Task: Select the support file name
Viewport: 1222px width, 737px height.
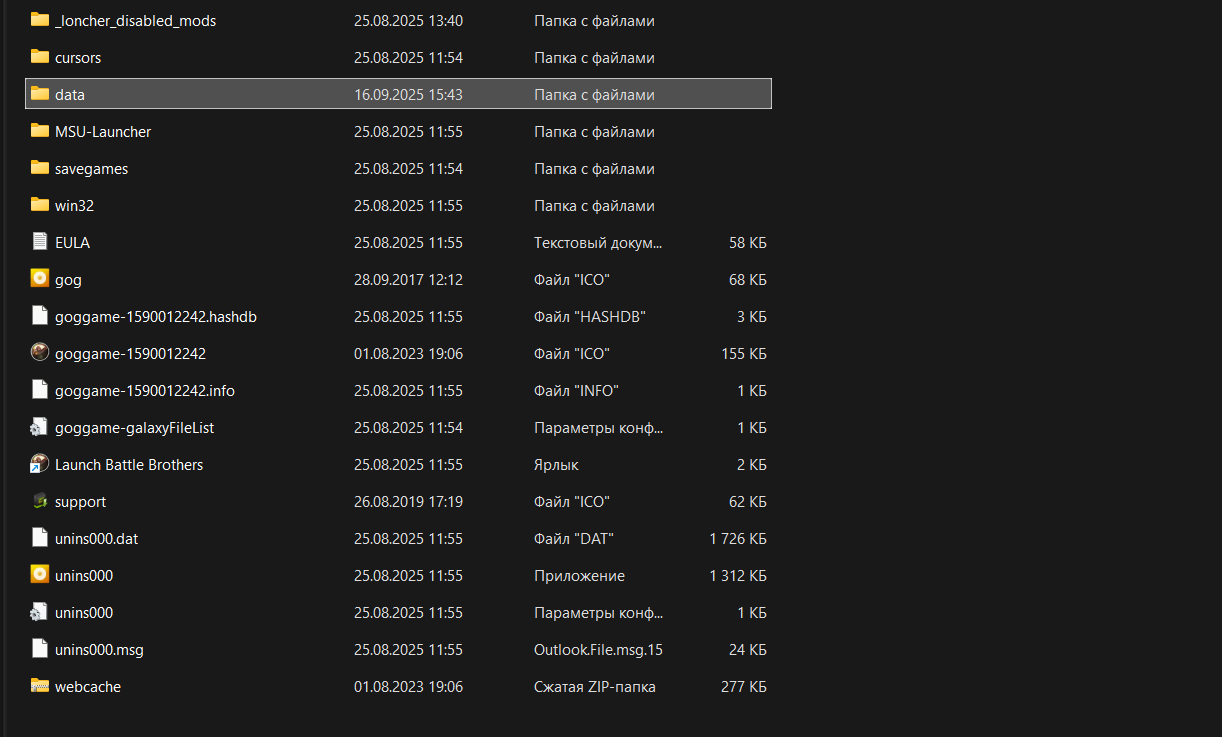Action: (x=80, y=501)
